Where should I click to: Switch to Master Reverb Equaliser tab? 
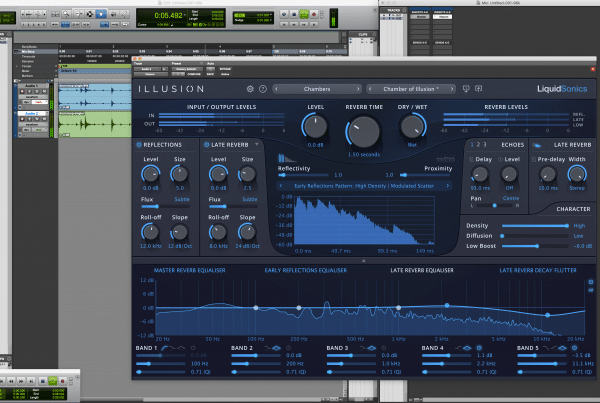pos(189,270)
